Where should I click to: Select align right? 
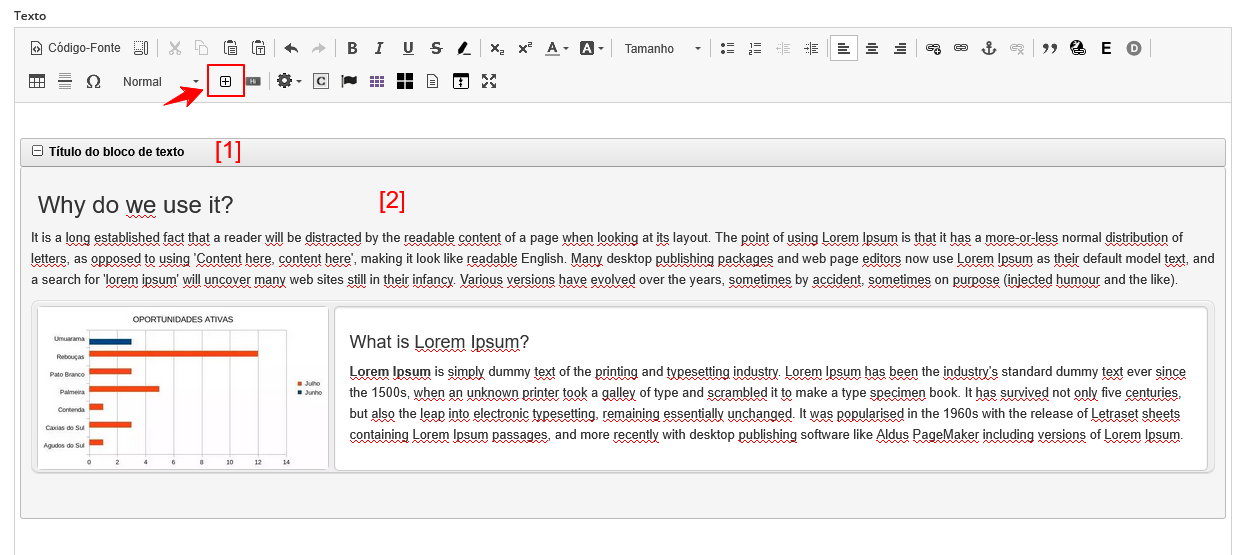pyautogui.click(x=900, y=48)
